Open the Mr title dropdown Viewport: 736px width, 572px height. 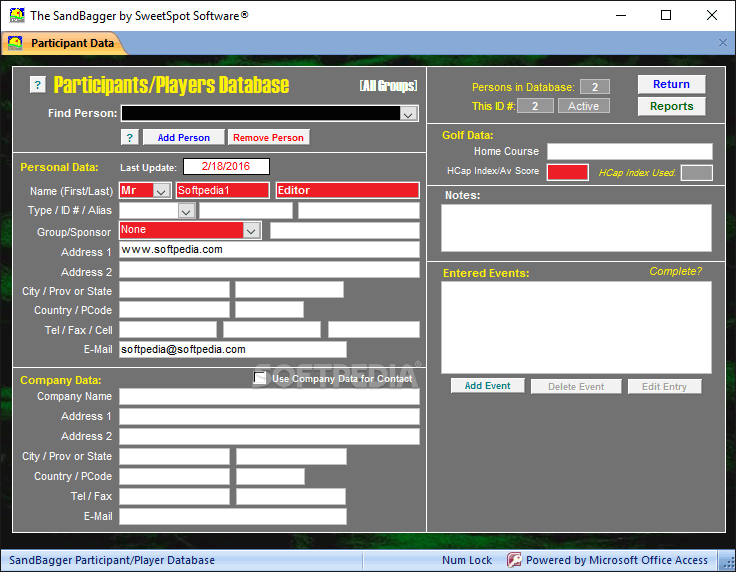coord(161,191)
